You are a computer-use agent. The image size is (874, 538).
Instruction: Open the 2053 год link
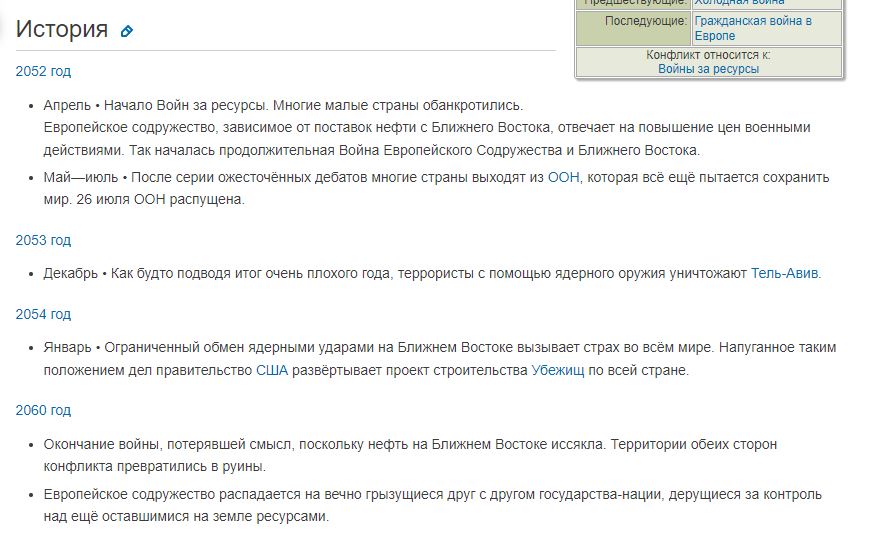tap(43, 240)
